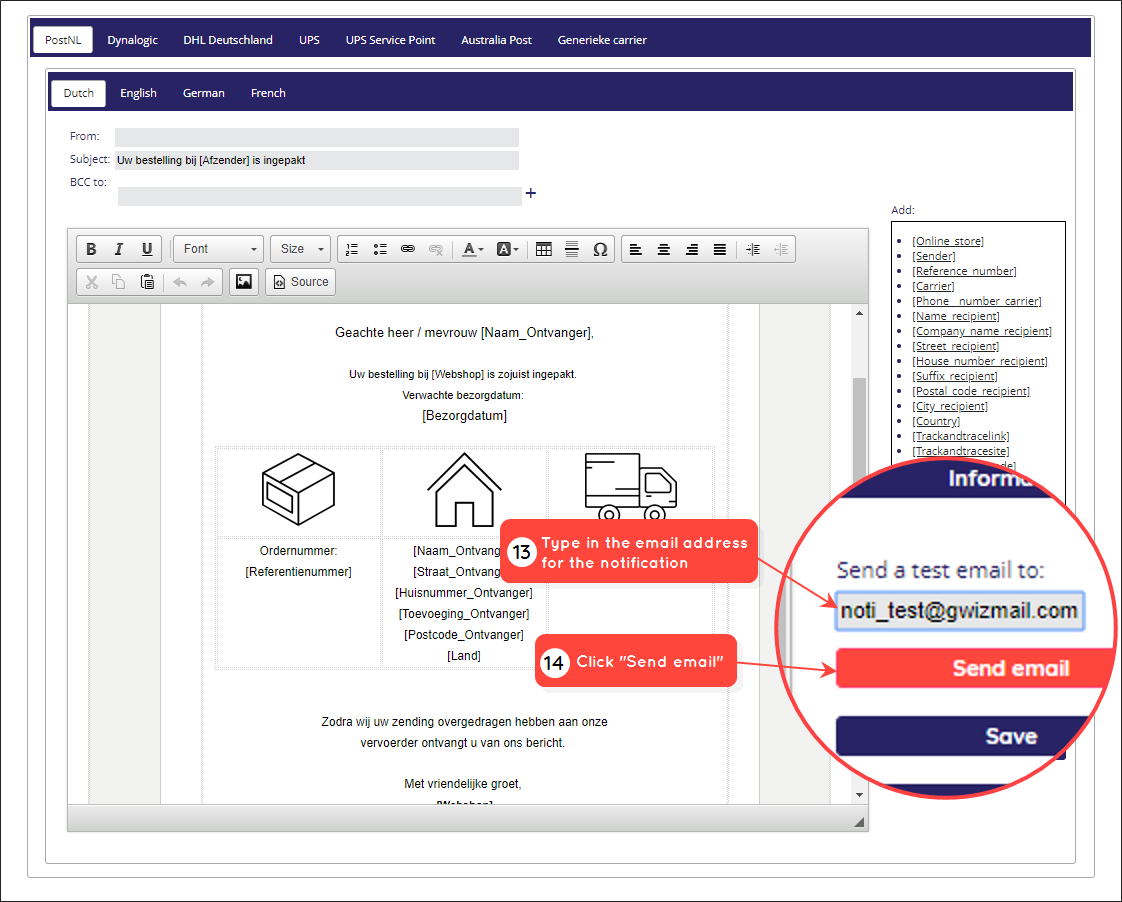Select the PostNL carrier tab
Screen dimensions: 1122x902
pos(63,40)
